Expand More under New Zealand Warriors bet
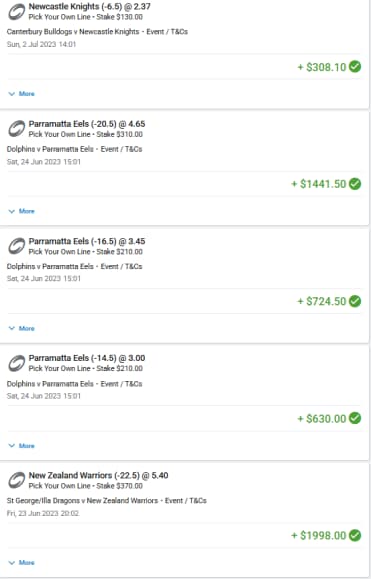Viewport: 371px width, 579px height. (21, 563)
